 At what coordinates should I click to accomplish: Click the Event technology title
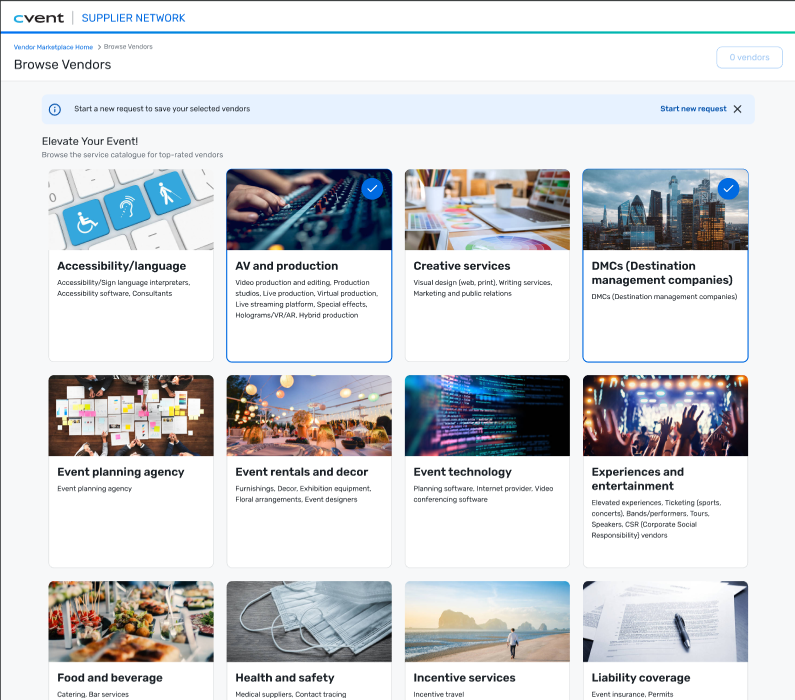point(462,472)
